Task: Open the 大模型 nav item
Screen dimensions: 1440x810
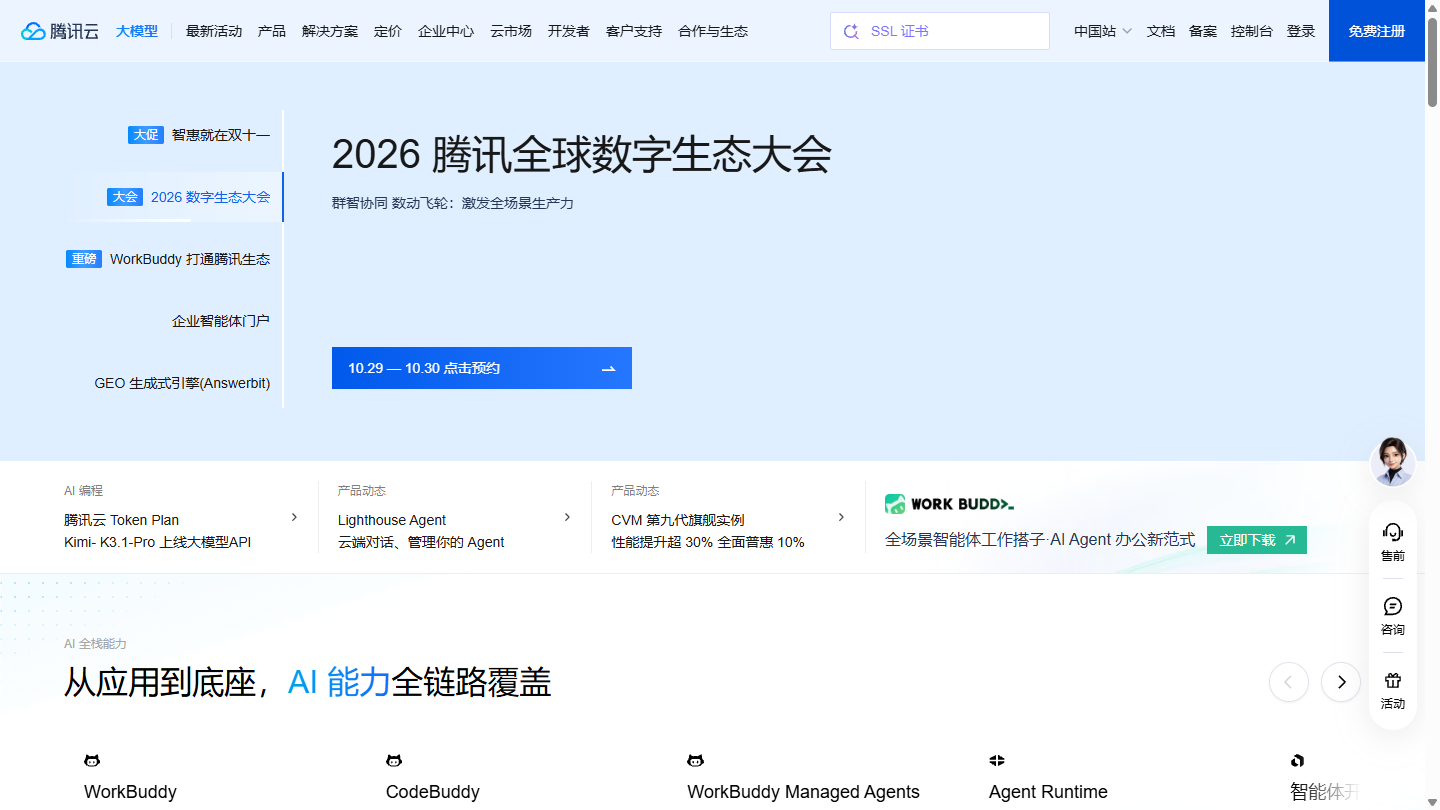Action: point(137,31)
